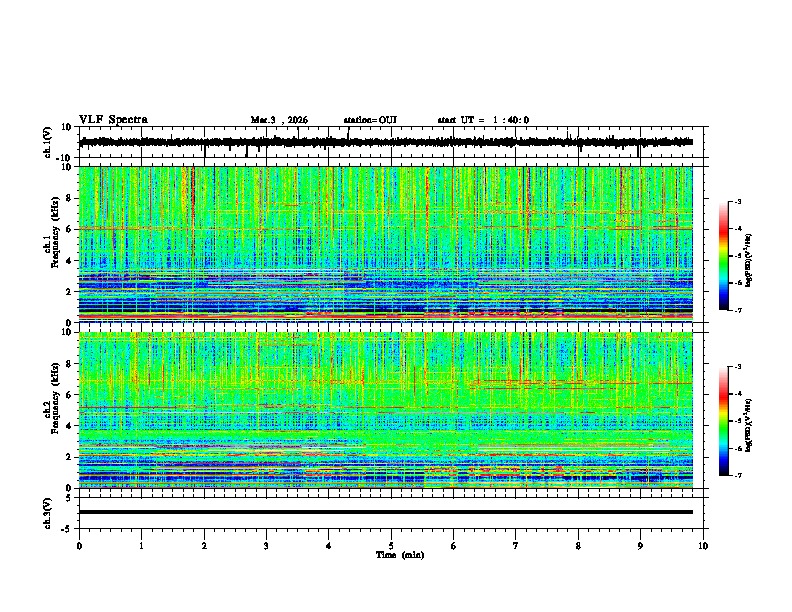Click time axis tick label "5"
The width and height of the screenshot is (792, 612).
(x=391, y=546)
